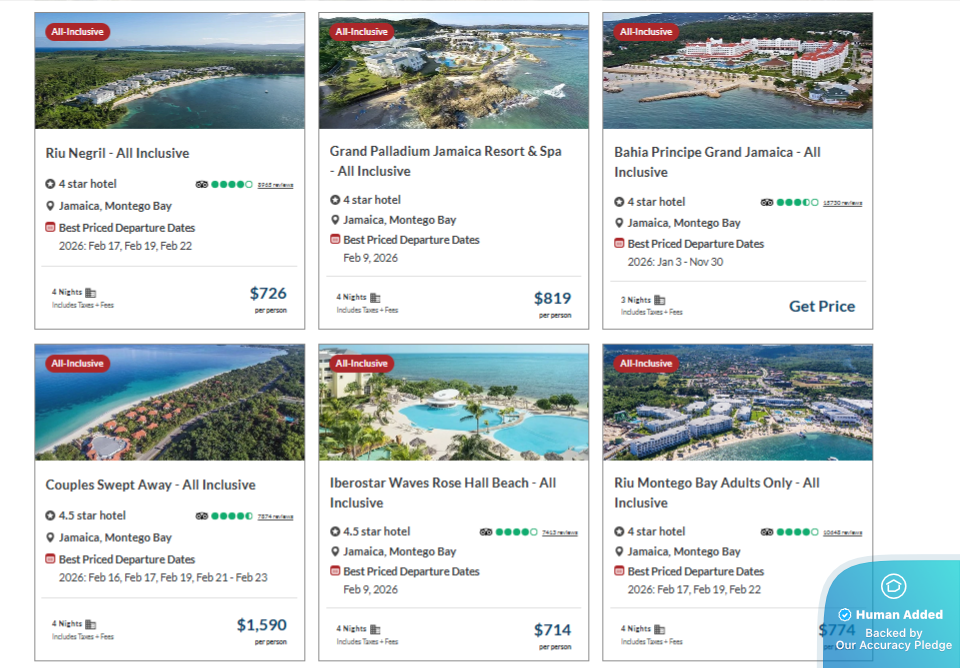The image size is (960, 668).
Task: Select the Bahia Principe resort aerial photo
Action: (x=738, y=71)
